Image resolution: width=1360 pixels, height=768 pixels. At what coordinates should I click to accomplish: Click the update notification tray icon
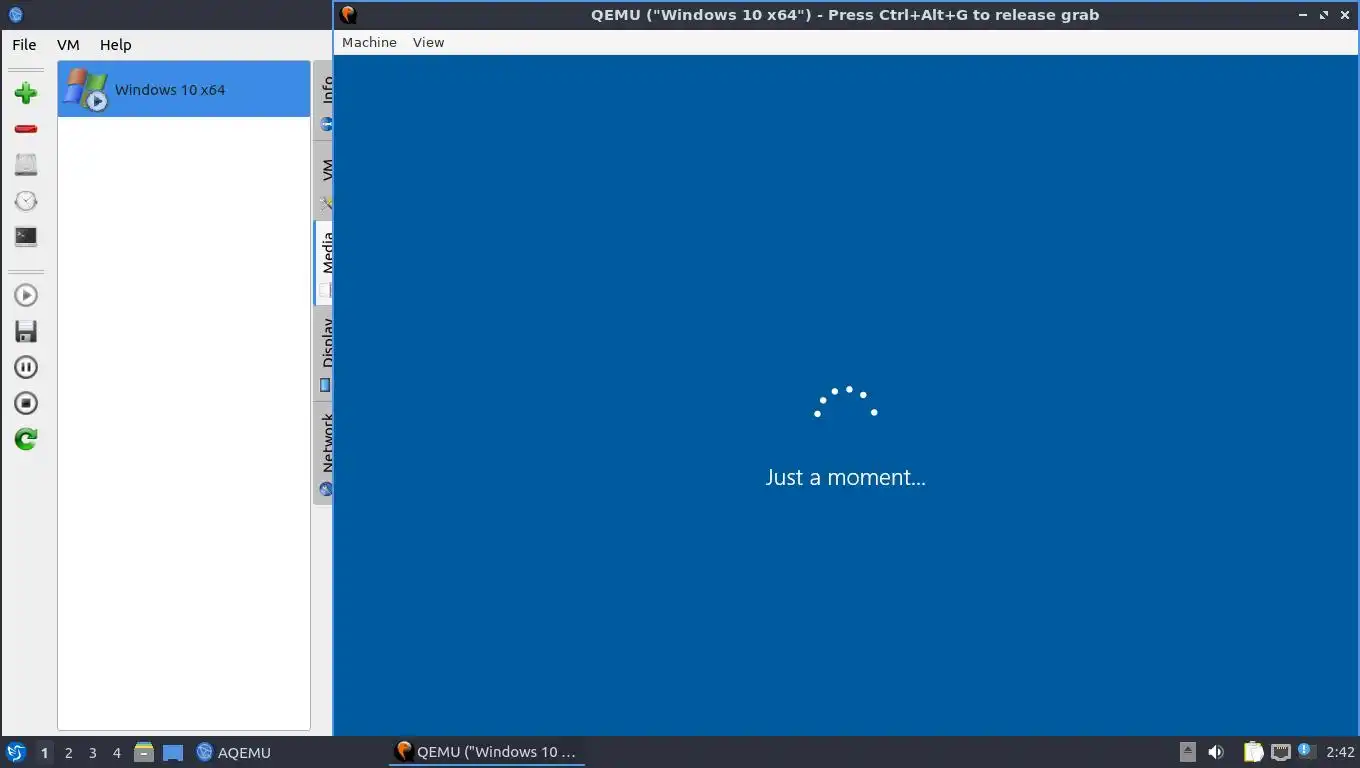point(1306,751)
